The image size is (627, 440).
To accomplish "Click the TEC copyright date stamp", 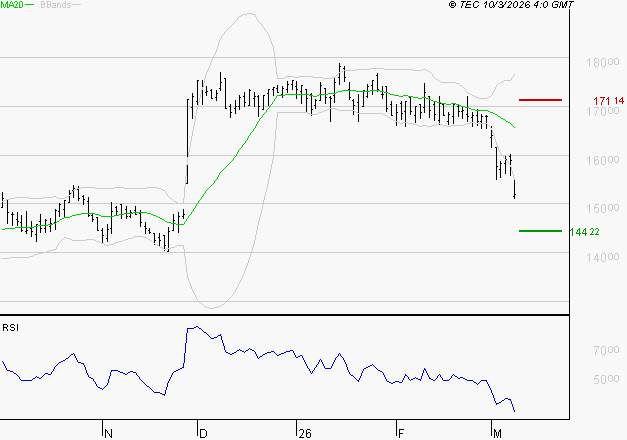I will click(x=511, y=5).
